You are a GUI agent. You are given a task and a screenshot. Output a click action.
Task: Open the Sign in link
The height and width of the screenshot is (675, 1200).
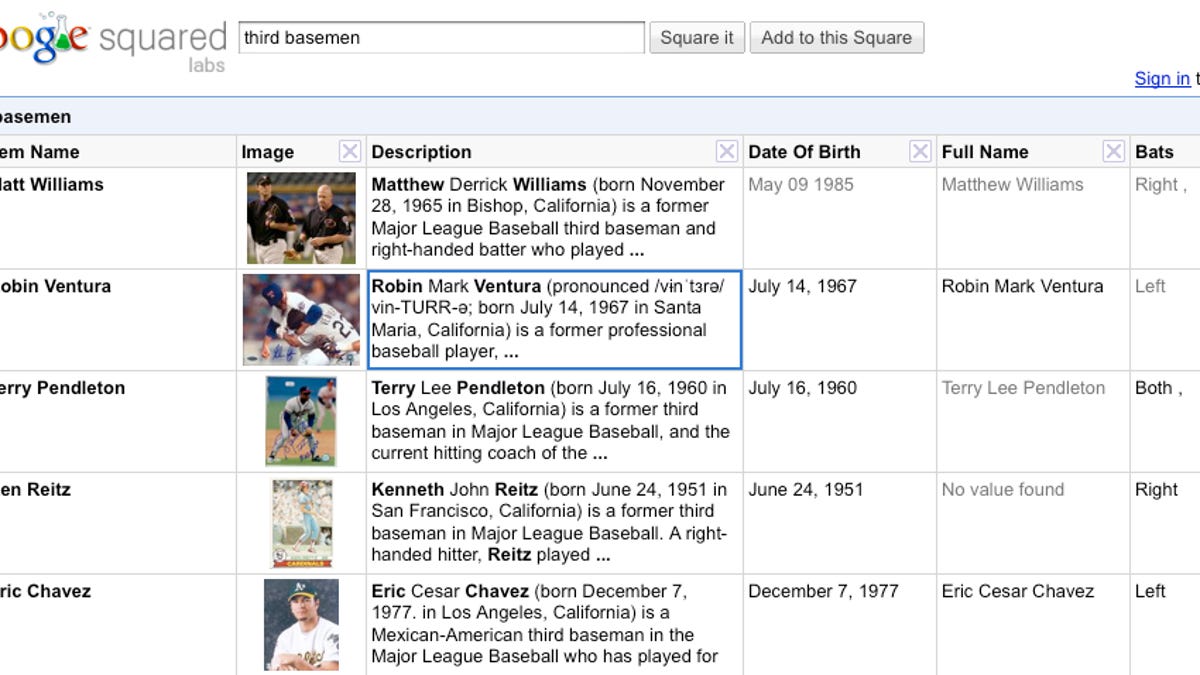coord(1162,79)
